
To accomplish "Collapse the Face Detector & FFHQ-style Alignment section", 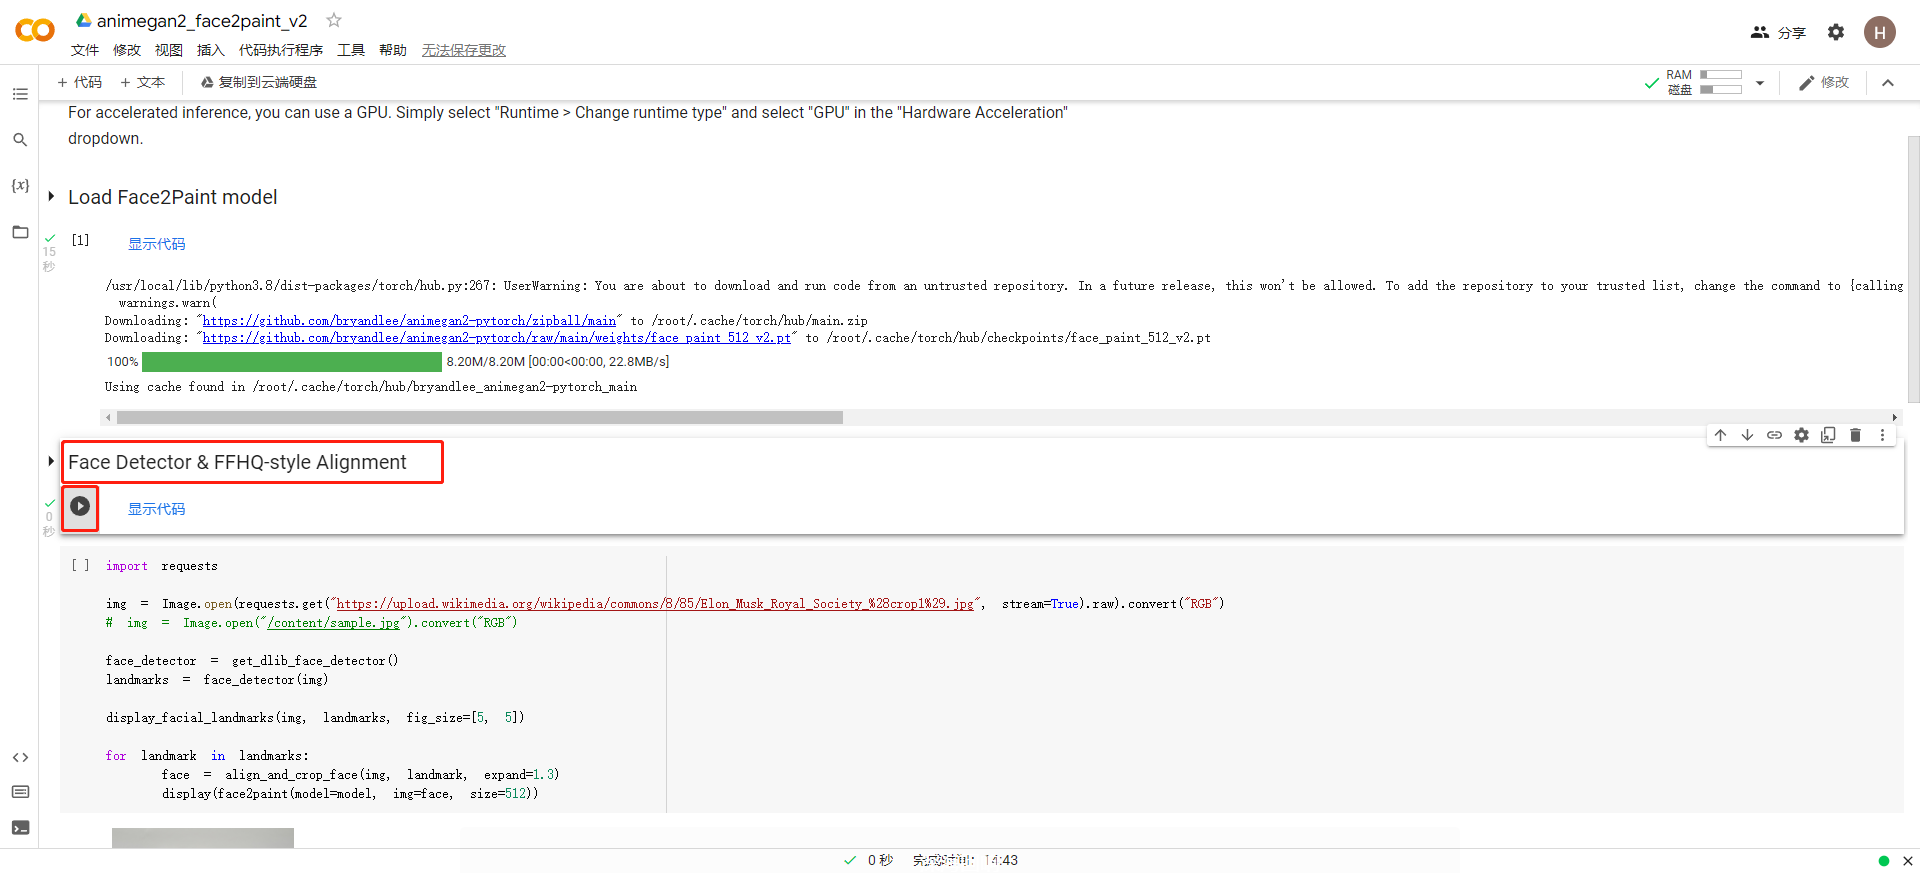I will tap(51, 462).
